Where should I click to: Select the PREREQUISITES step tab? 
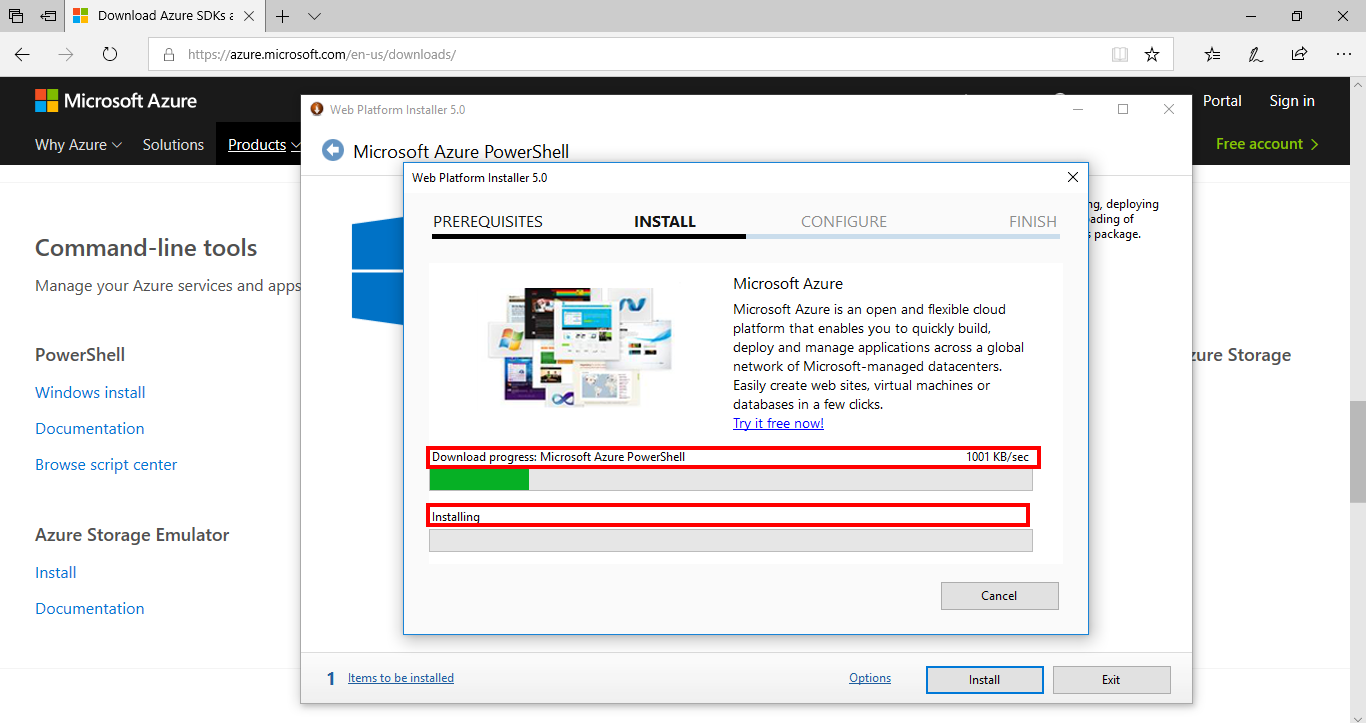coord(488,222)
